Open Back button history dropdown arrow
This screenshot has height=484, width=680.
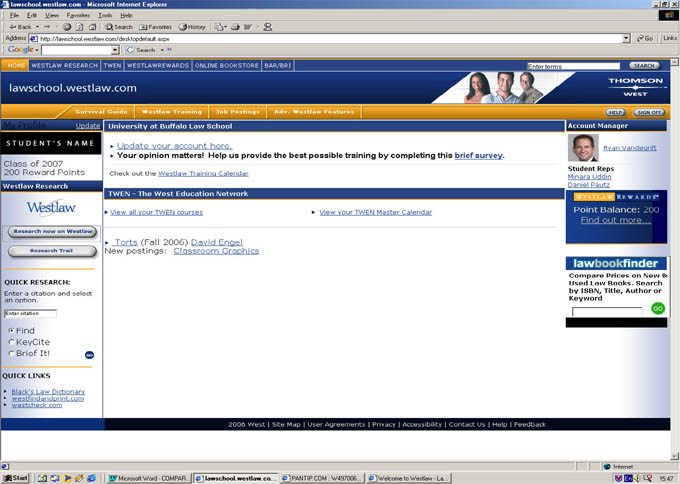(37, 27)
